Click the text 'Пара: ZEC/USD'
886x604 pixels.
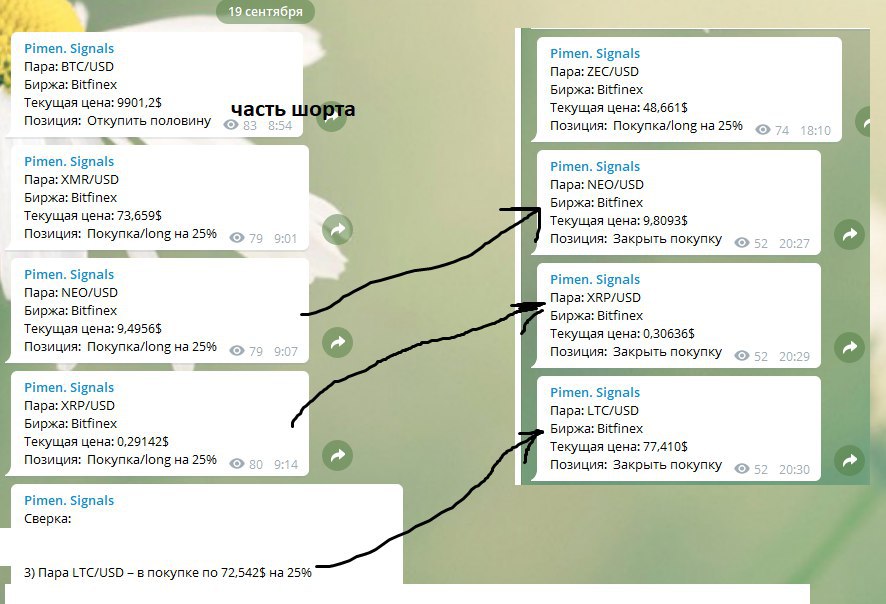[x=594, y=72]
